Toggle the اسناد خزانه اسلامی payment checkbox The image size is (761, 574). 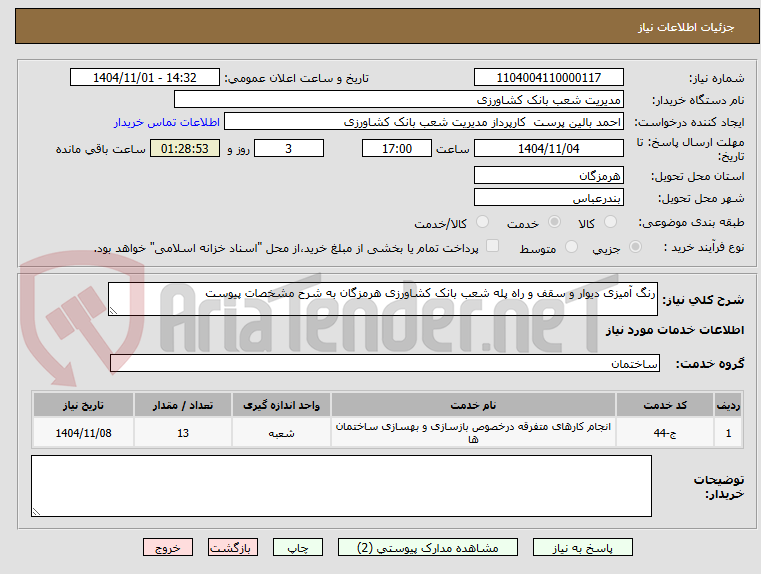493,246
